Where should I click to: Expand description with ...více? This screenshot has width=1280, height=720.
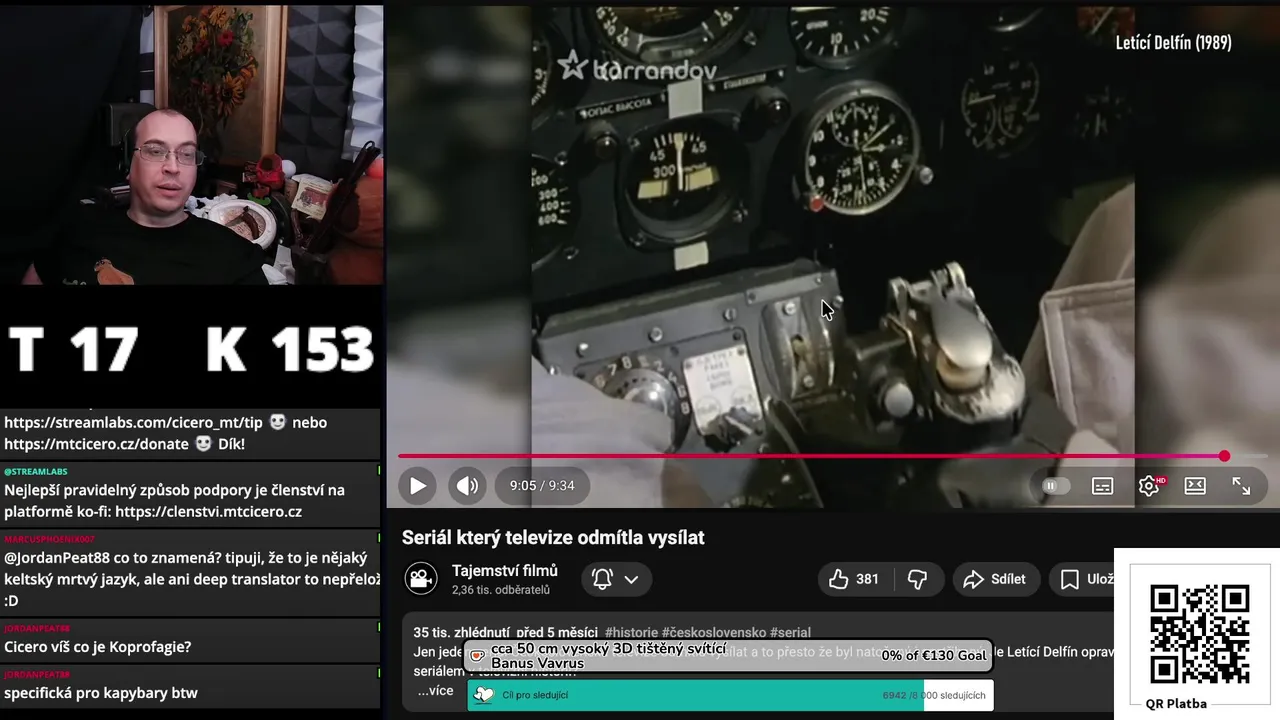435,691
